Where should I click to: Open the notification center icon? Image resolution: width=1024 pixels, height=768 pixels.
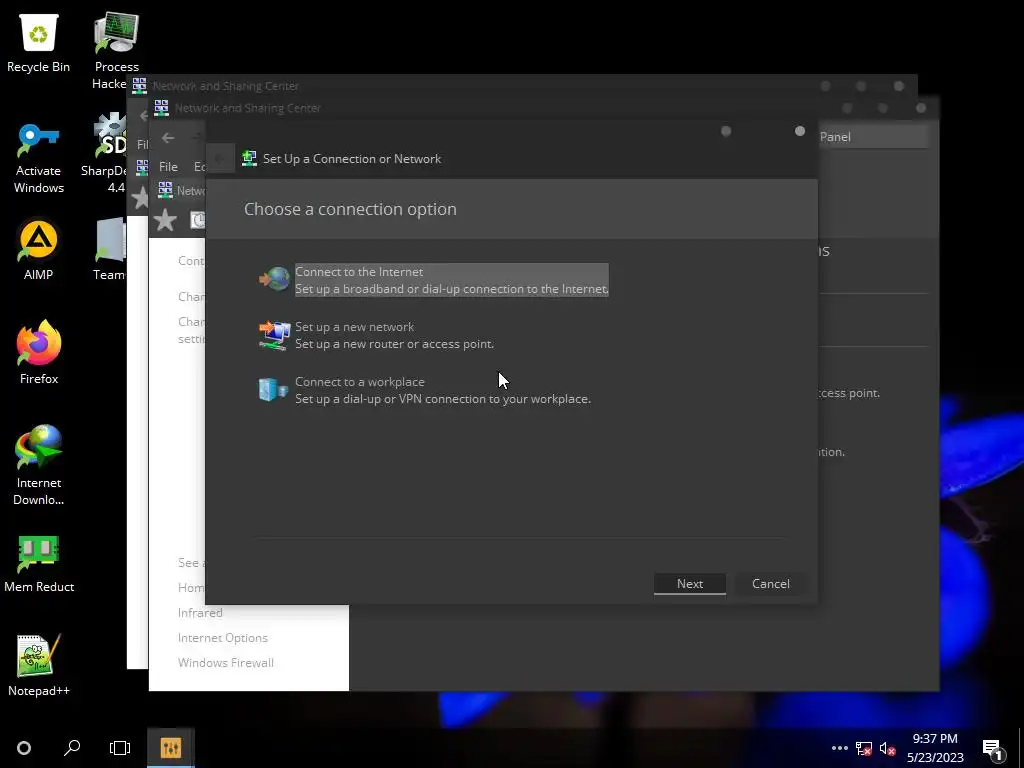pos(993,748)
